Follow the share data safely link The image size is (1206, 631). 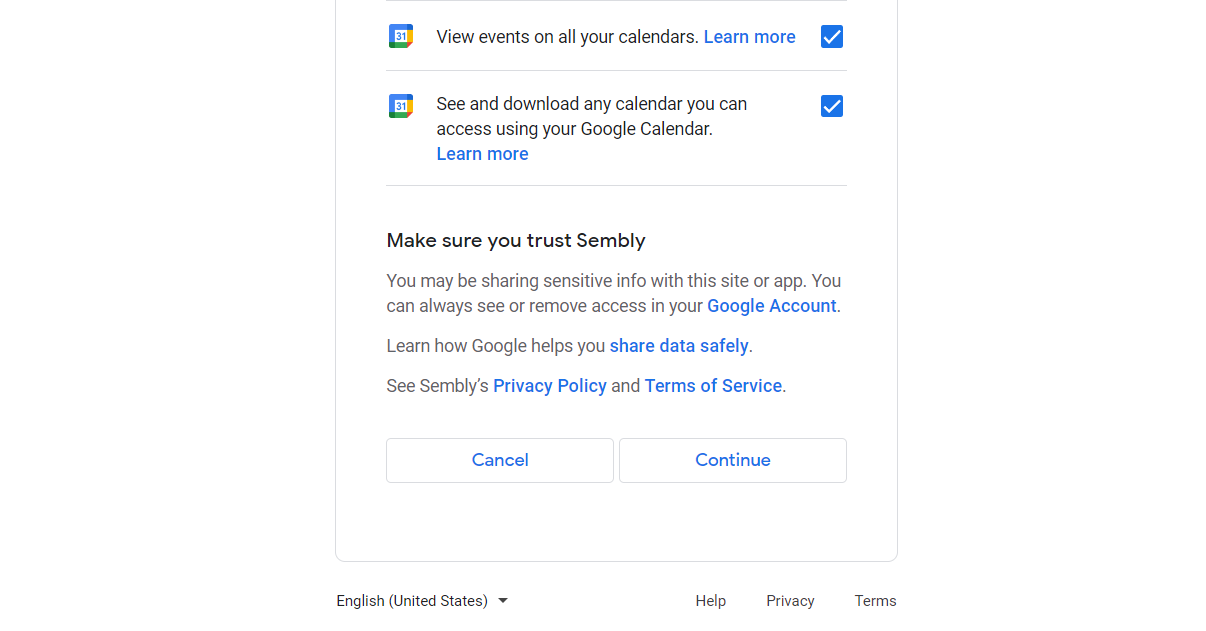(679, 346)
